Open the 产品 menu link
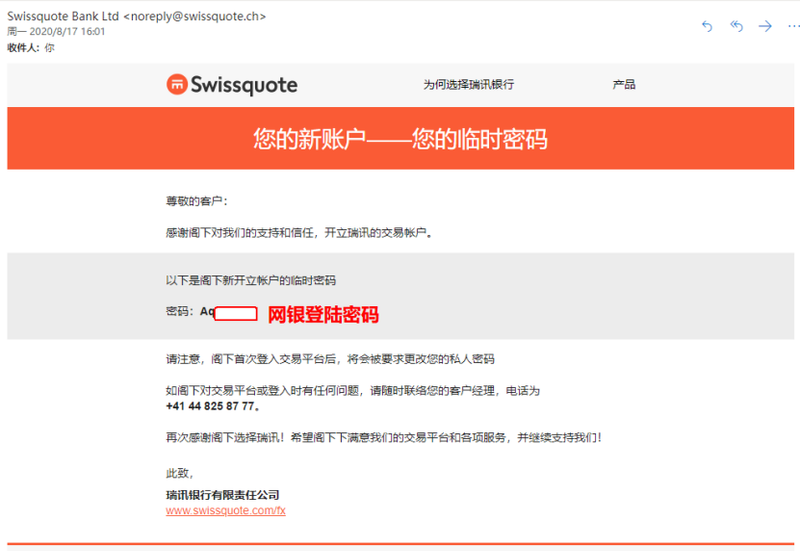 tap(623, 85)
